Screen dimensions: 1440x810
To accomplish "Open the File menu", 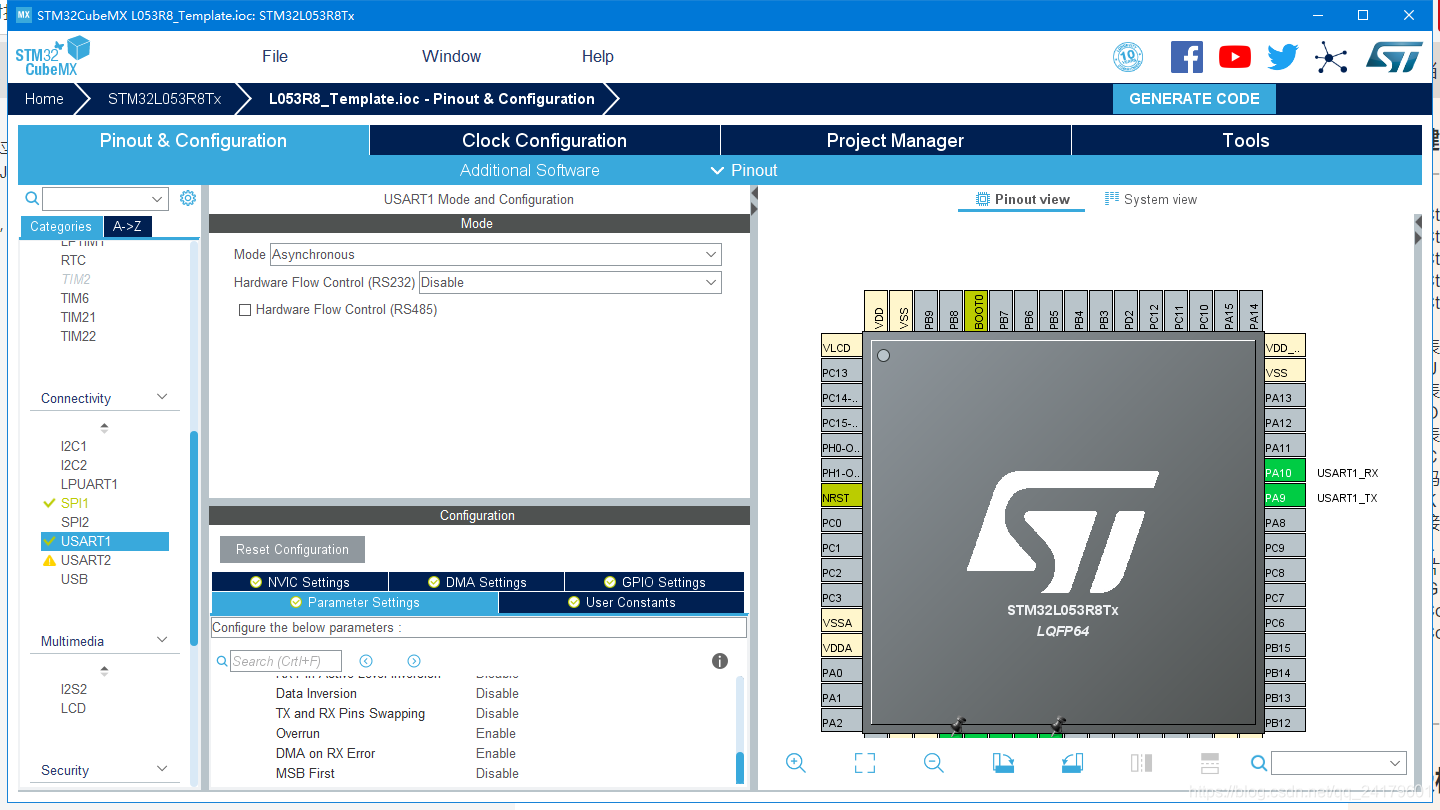I will (275, 57).
